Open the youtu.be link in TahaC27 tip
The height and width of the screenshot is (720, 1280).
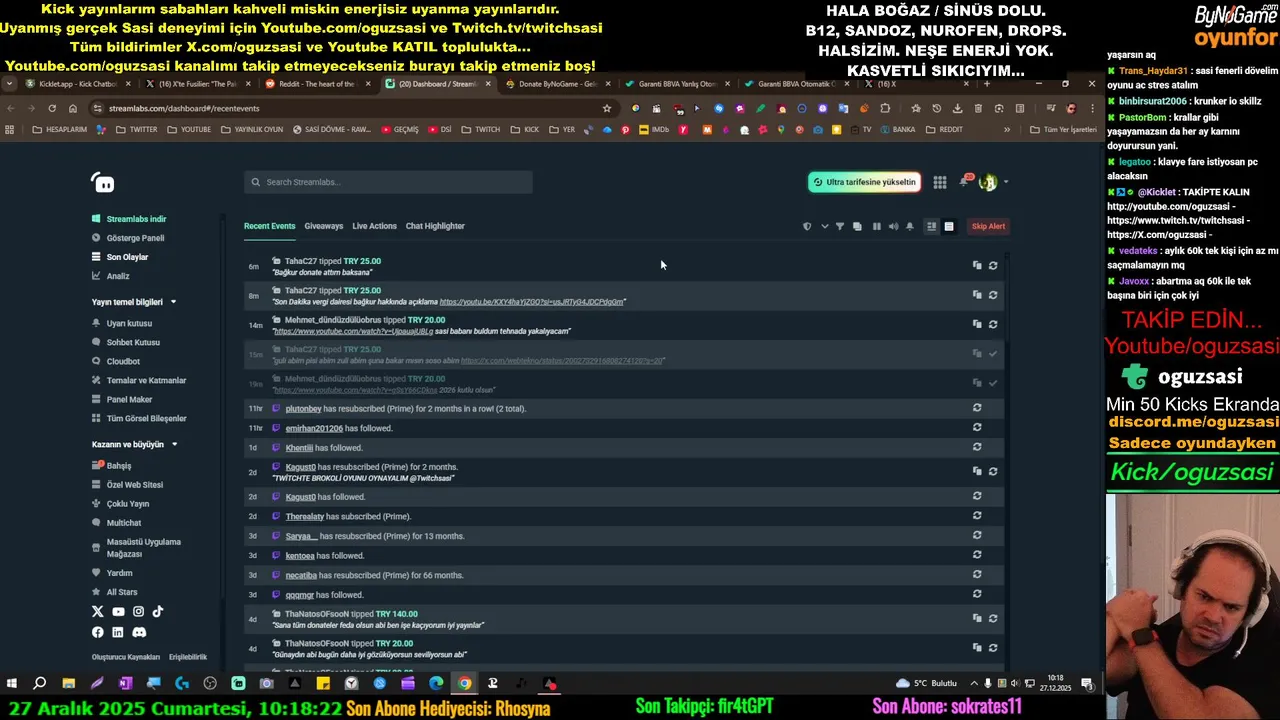pyautogui.click(x=531, y=301)
